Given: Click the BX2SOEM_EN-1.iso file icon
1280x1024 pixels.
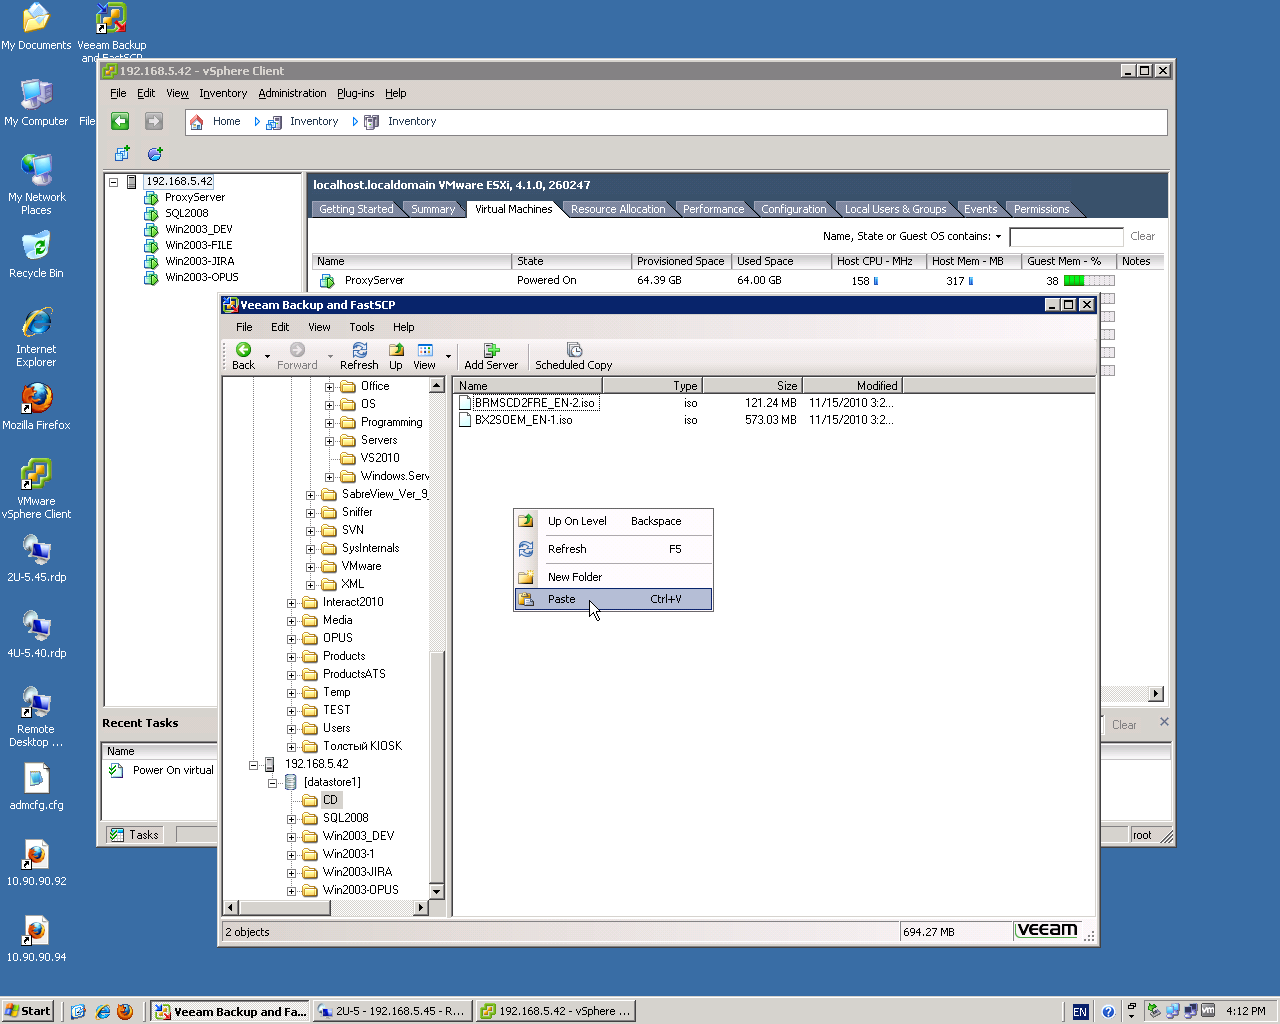Looking at the screenshot, I should (x=465, y=420).
